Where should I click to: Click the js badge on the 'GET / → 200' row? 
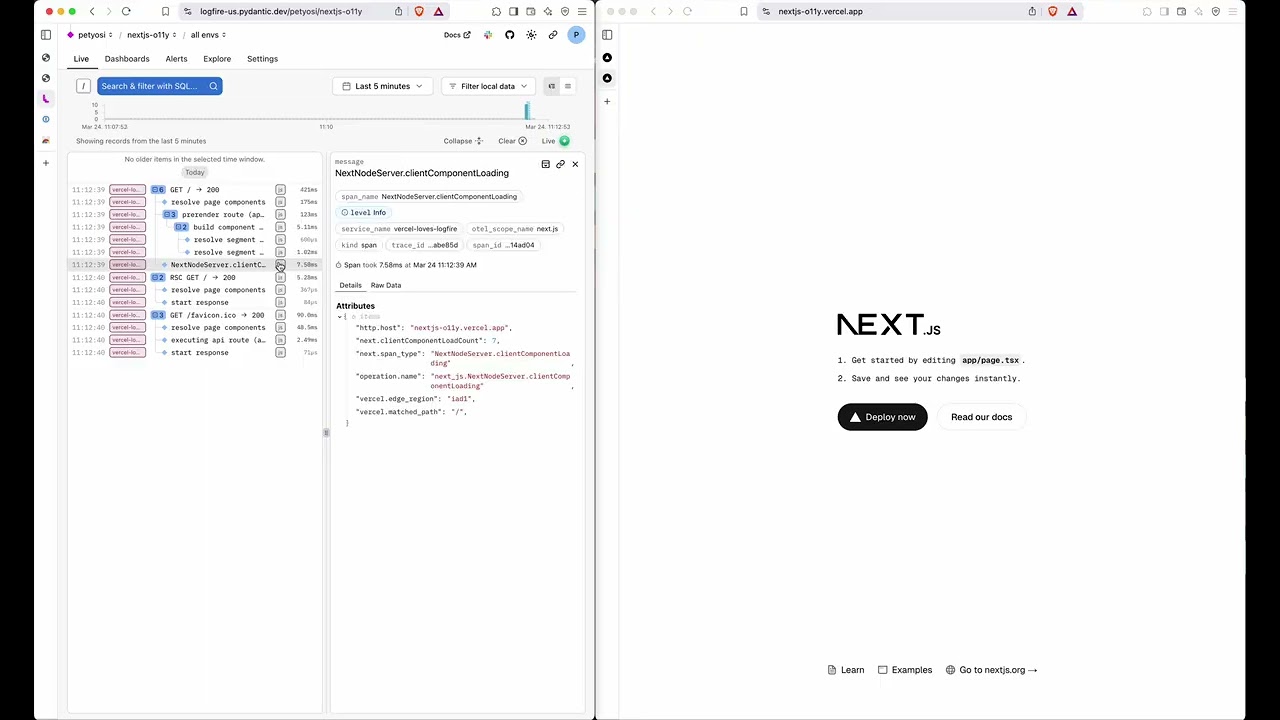(x=280, y=189)
